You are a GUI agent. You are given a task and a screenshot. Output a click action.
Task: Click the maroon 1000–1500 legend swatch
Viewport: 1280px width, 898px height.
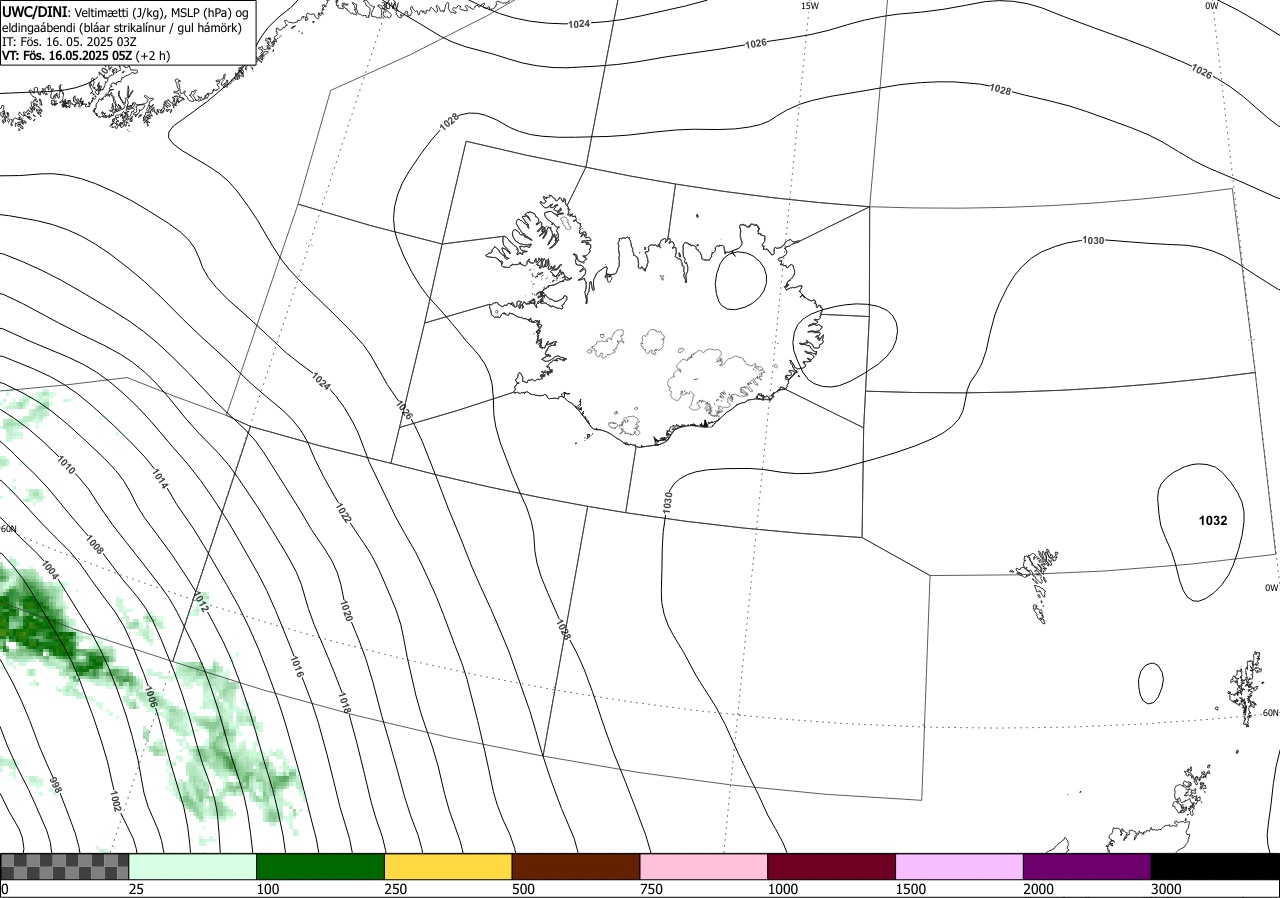pyautogui.click(x=832, y=866)
